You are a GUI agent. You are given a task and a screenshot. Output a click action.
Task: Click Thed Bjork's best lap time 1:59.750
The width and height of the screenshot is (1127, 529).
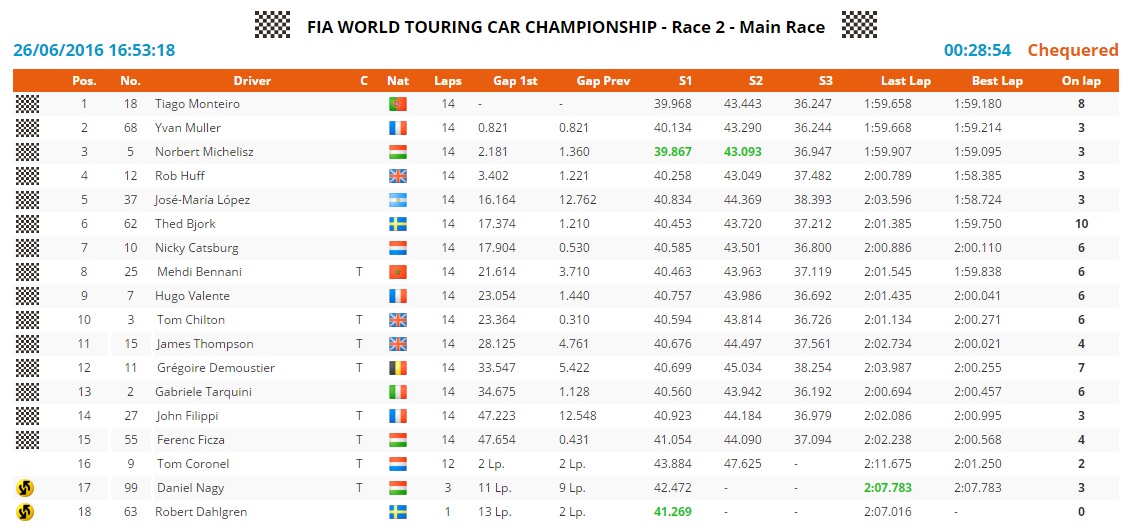pyautogui.click(x=978, y=224)
